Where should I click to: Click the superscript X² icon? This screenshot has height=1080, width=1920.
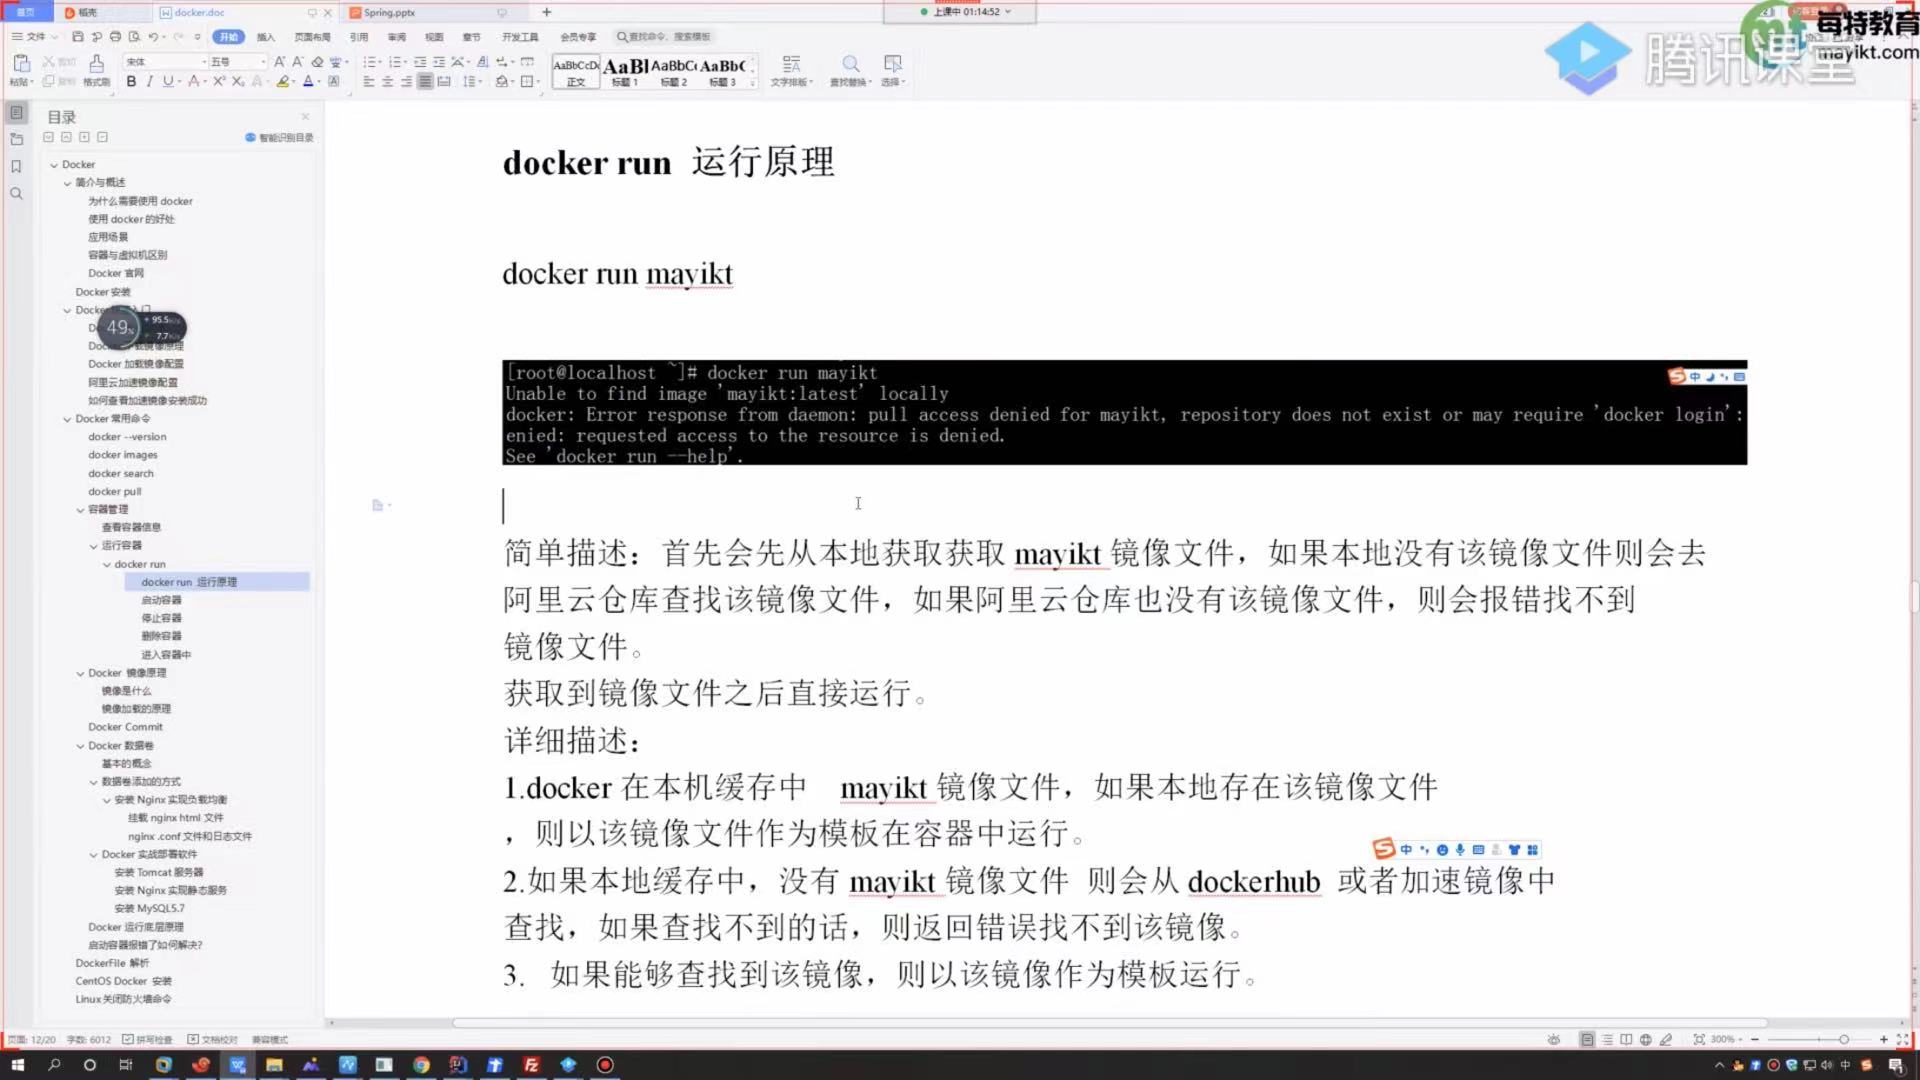point(219,82)
